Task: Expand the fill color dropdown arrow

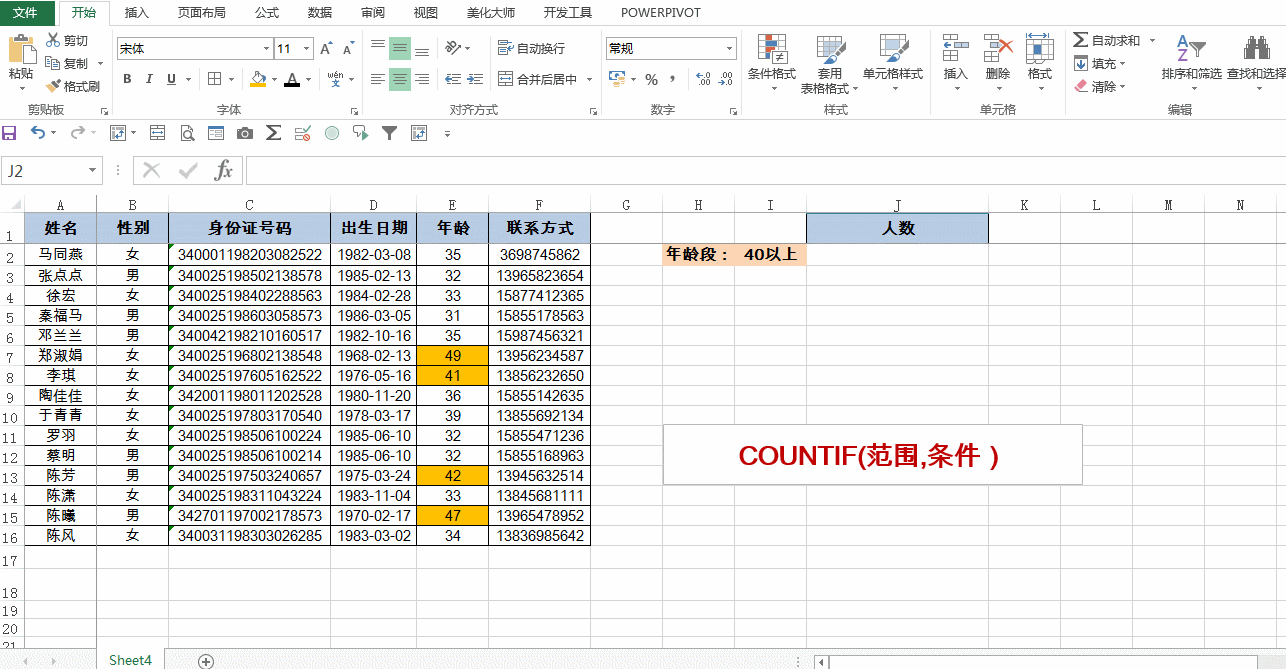Action: (x=272, y=79)
